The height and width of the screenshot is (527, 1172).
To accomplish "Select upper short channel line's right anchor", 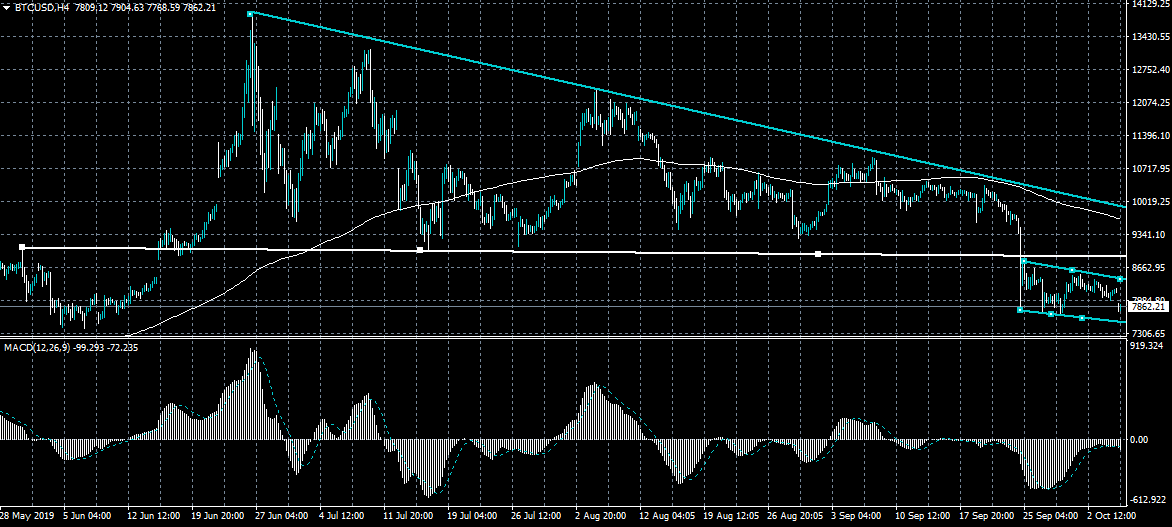I will pos(1120,279).
